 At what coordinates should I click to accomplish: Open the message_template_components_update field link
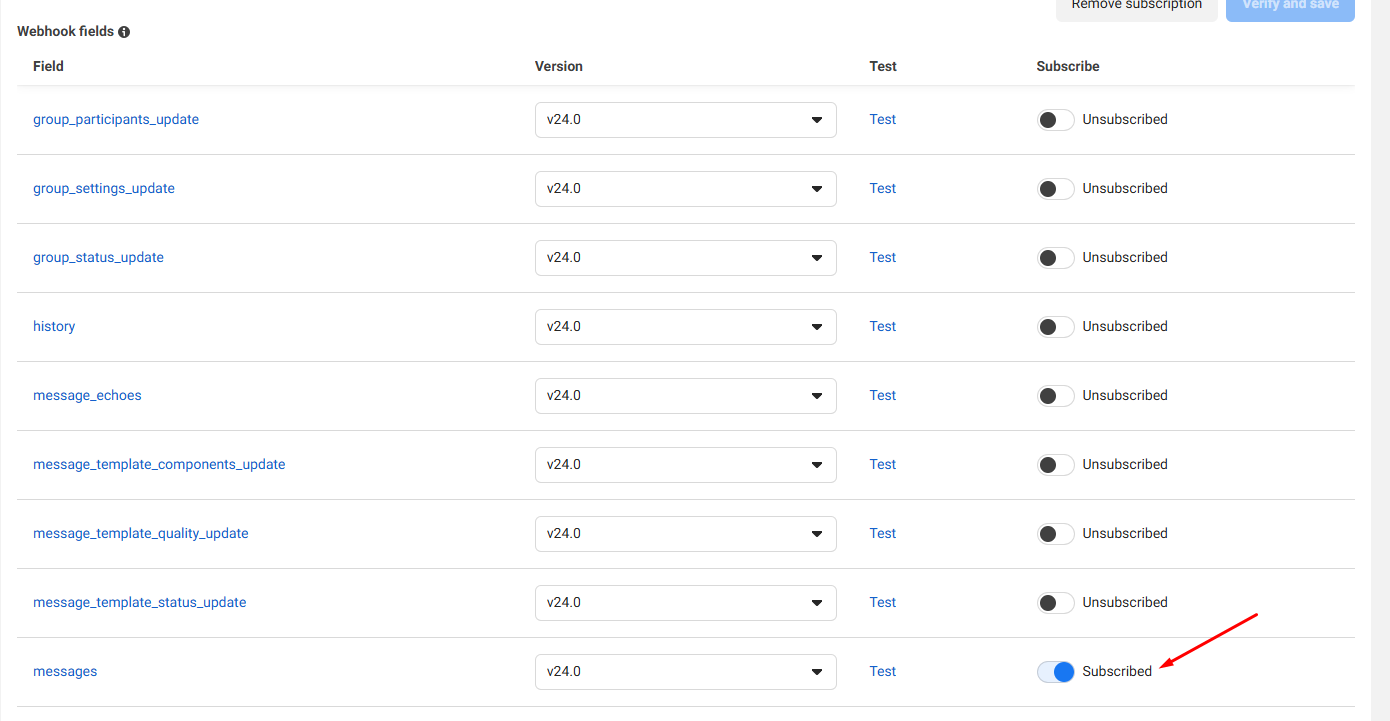(x=159, y=465)
